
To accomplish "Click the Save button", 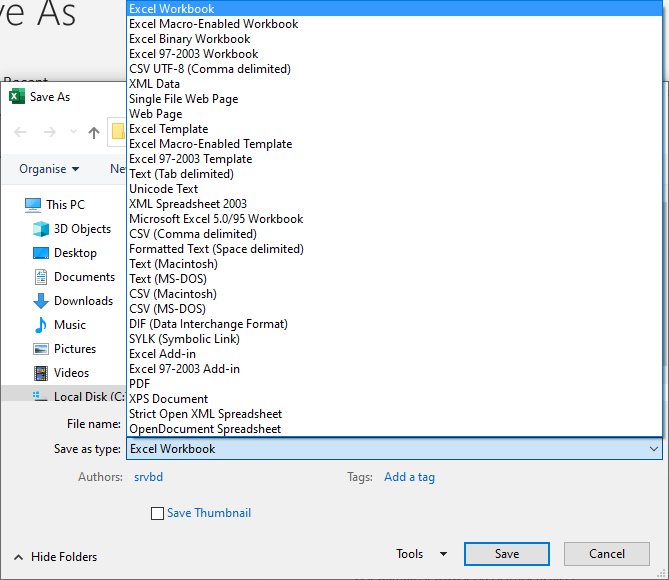I will (507, 554).
